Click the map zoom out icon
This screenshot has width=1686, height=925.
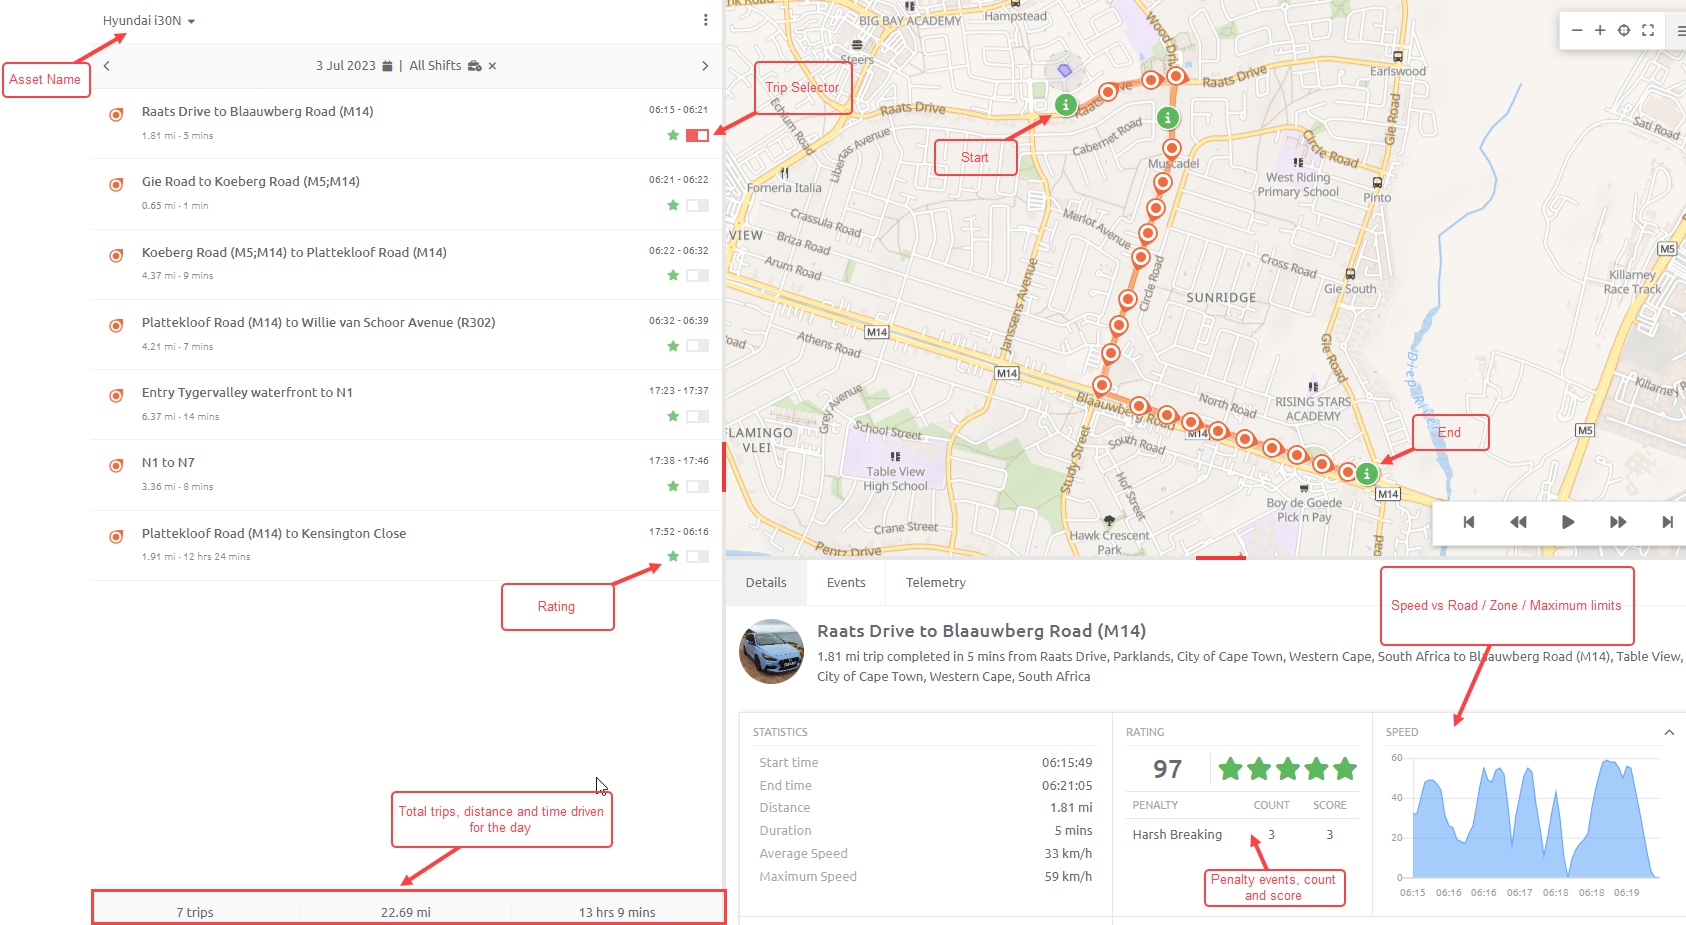click(x=1577, y=30)
